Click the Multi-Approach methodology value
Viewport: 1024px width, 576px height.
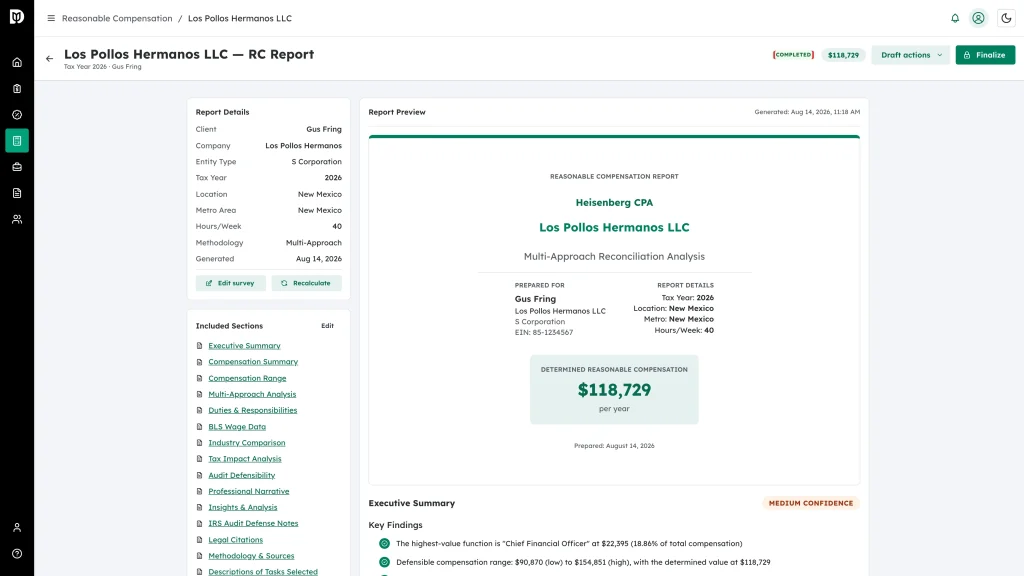313,243
